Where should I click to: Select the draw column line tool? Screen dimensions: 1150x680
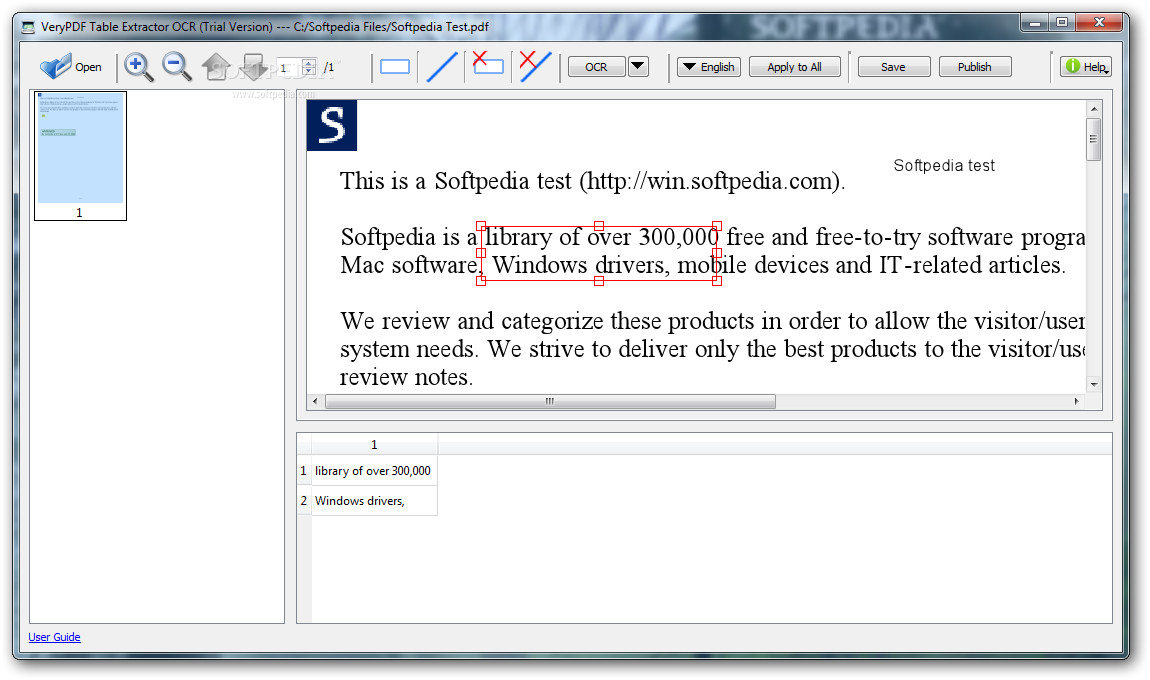tap(442, 67)
